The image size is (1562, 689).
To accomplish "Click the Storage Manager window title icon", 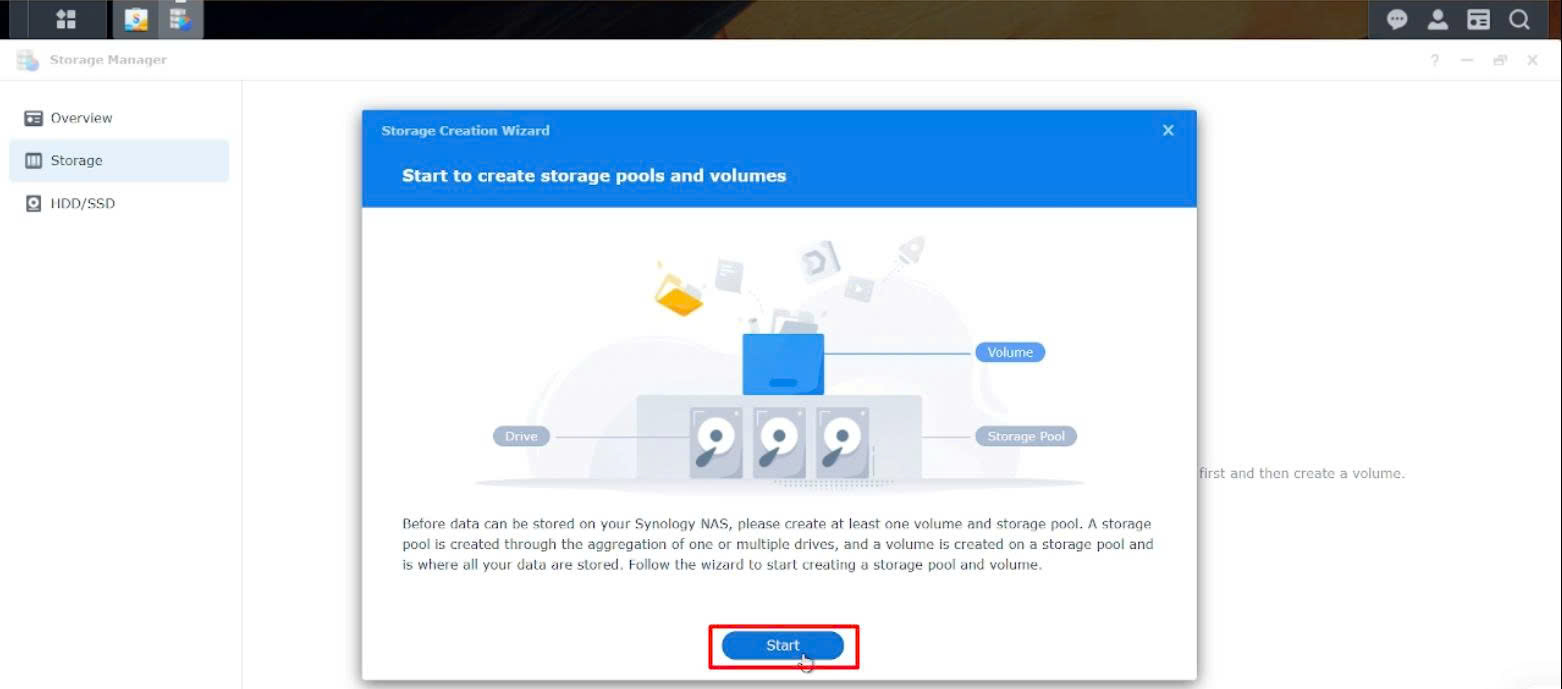I will (28, 60).
